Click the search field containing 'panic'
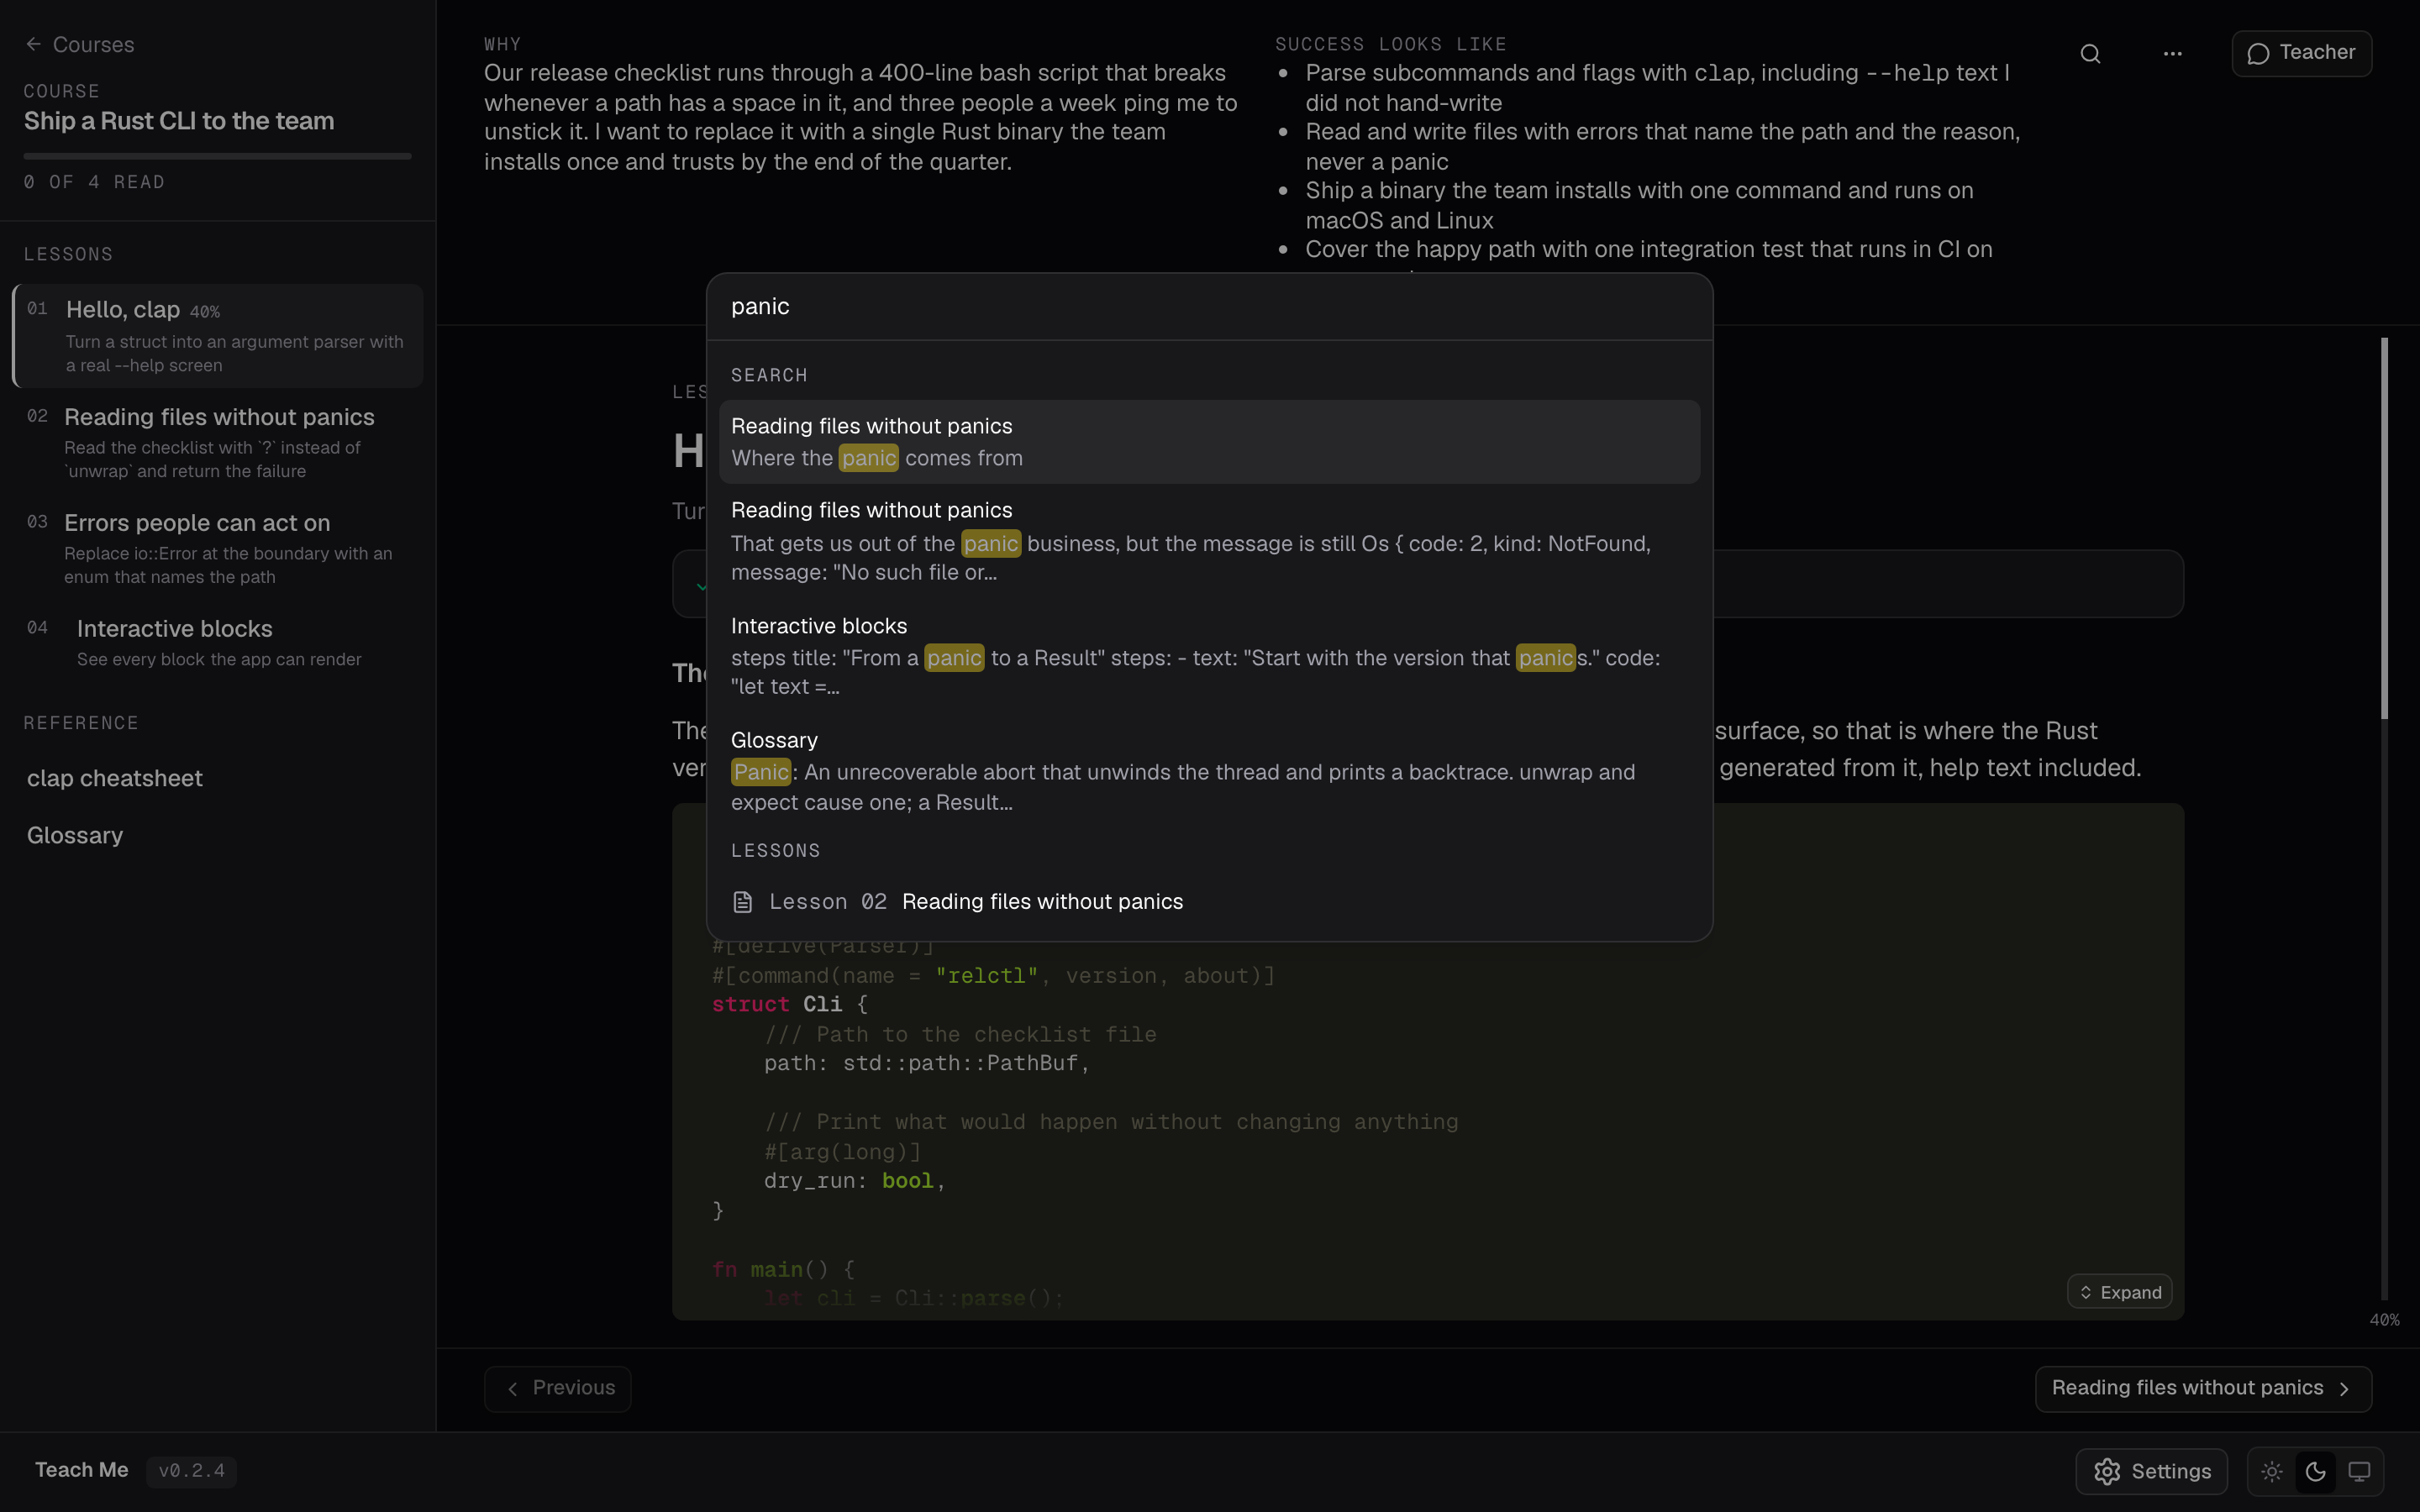 coord(1209,307)
